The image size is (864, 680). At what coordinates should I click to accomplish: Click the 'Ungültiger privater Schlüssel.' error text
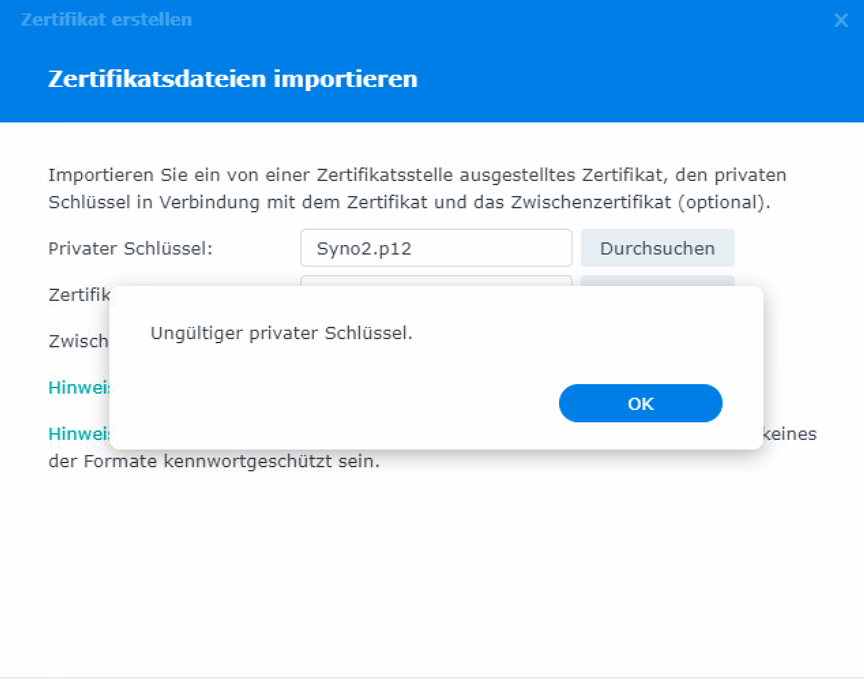[x=281, y=333]
